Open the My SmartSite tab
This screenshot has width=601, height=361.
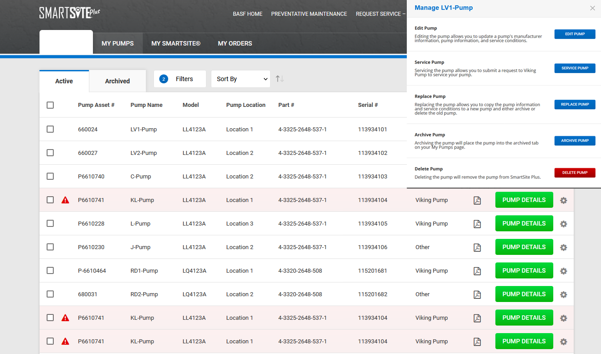176,43
